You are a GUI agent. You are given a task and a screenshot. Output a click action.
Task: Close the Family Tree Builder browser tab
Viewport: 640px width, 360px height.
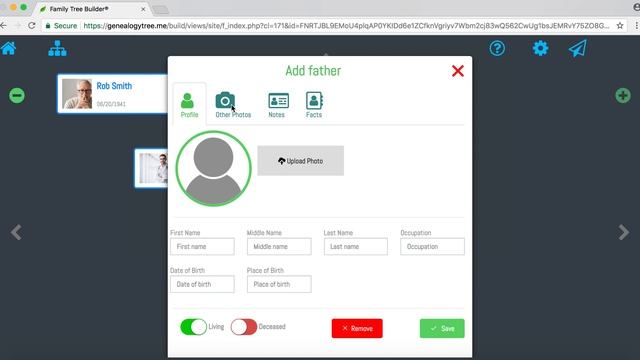click(143, 9)
